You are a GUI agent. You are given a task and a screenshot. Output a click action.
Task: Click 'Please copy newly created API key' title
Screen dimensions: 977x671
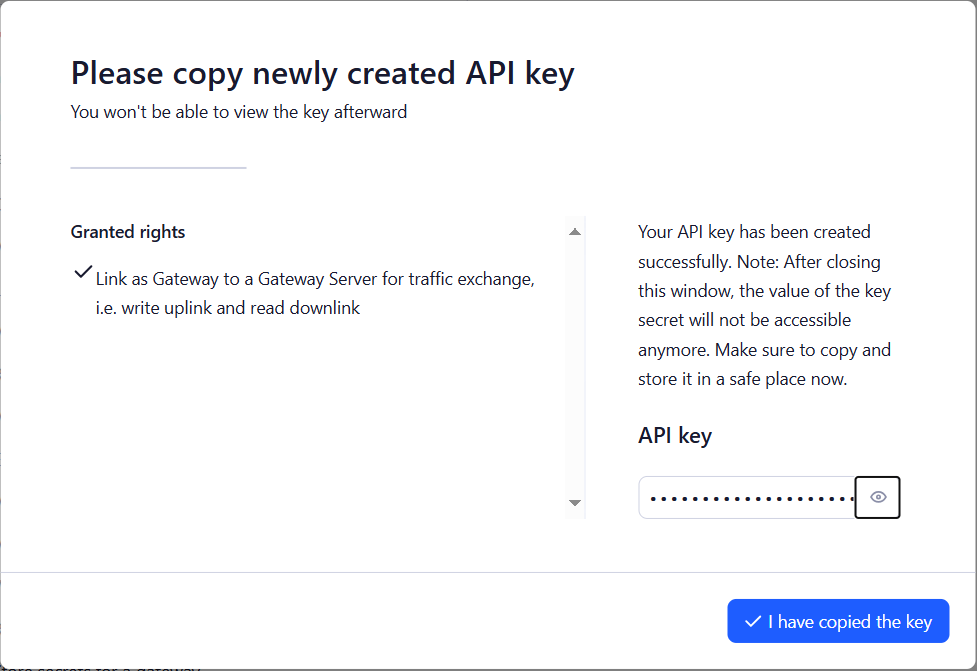pyautogui.click(x=323, y=74)
